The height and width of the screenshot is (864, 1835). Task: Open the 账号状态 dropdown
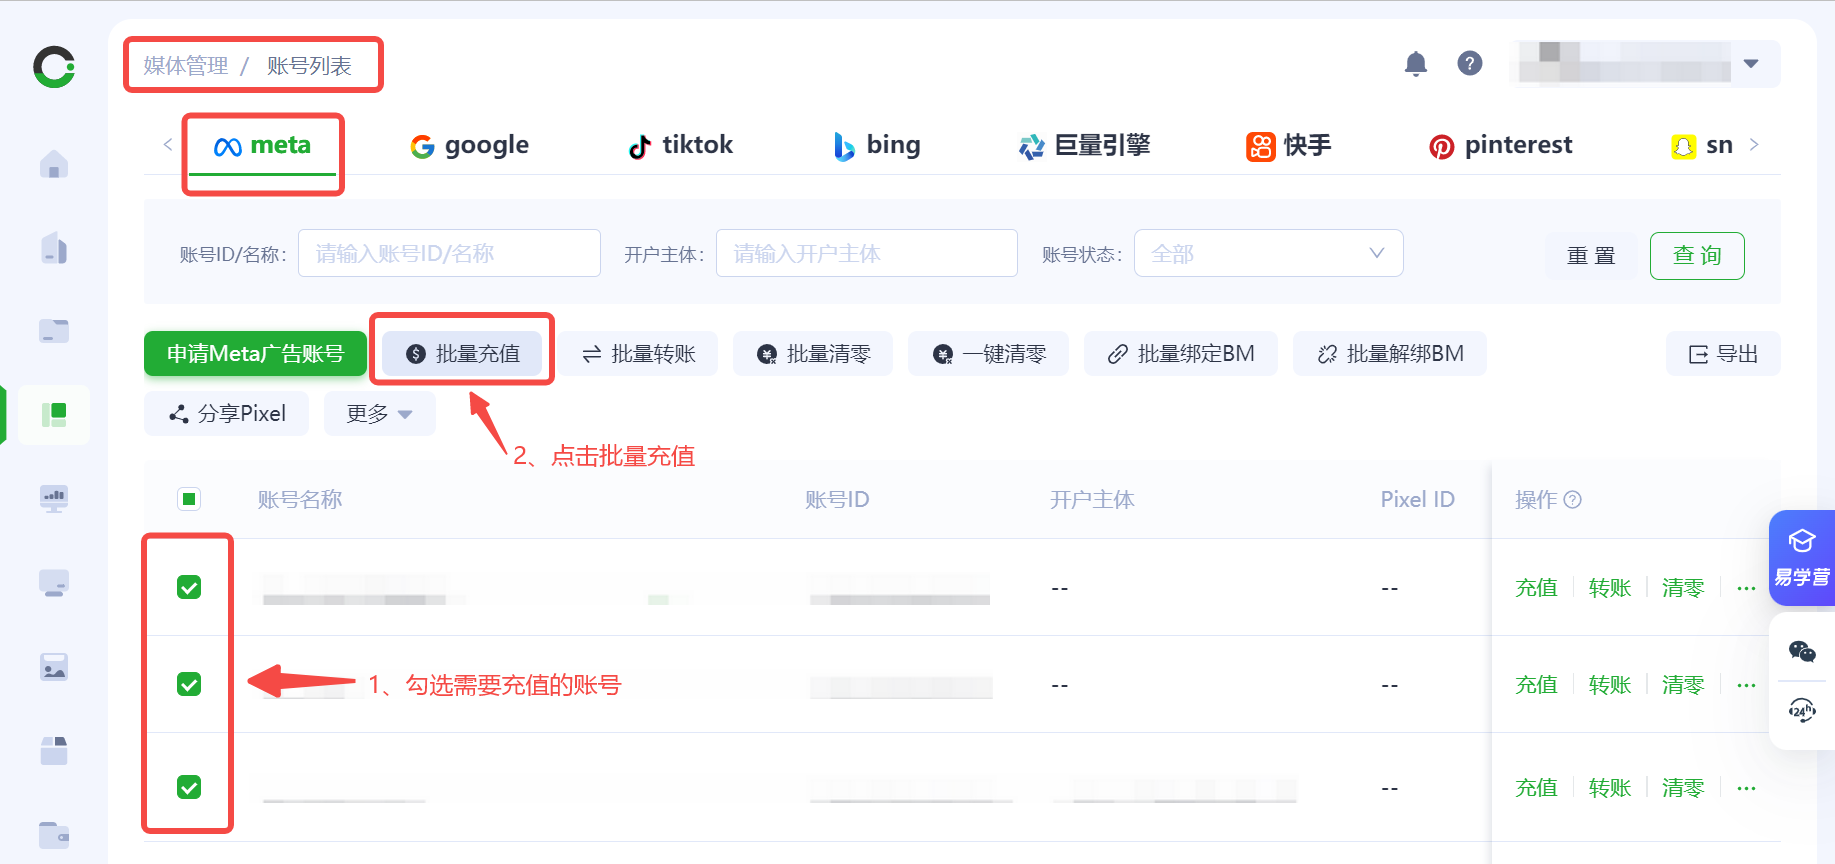(x=1267, y=254)
